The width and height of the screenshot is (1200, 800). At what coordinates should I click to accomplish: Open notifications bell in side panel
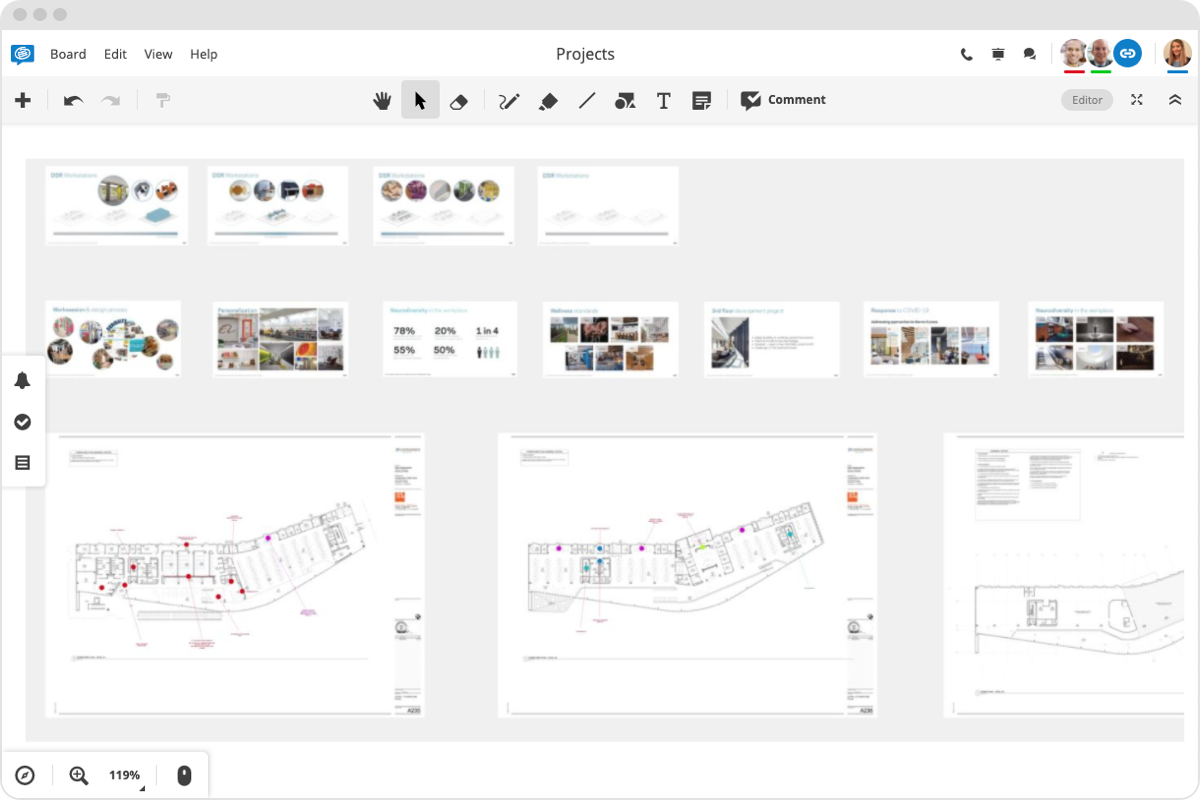point(23,380)
